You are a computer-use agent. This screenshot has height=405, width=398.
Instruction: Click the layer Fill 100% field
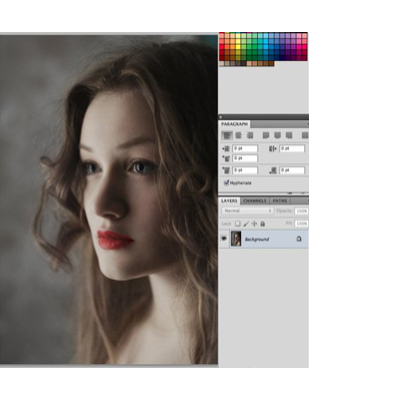(x=301, y=224)
